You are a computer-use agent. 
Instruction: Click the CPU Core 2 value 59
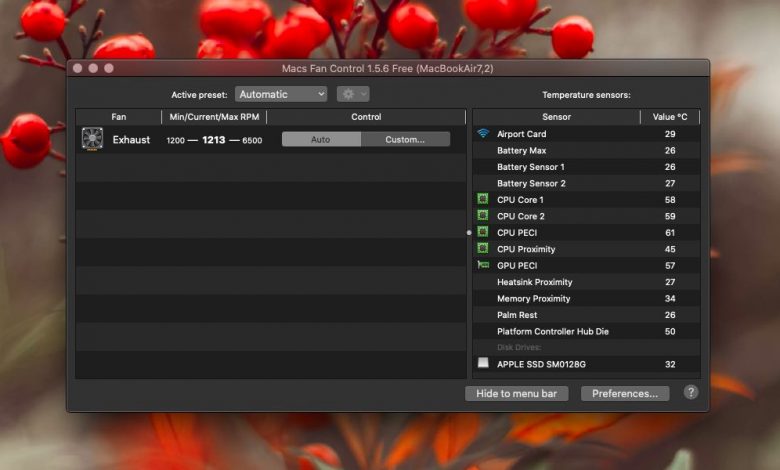[x=670, y=216]
